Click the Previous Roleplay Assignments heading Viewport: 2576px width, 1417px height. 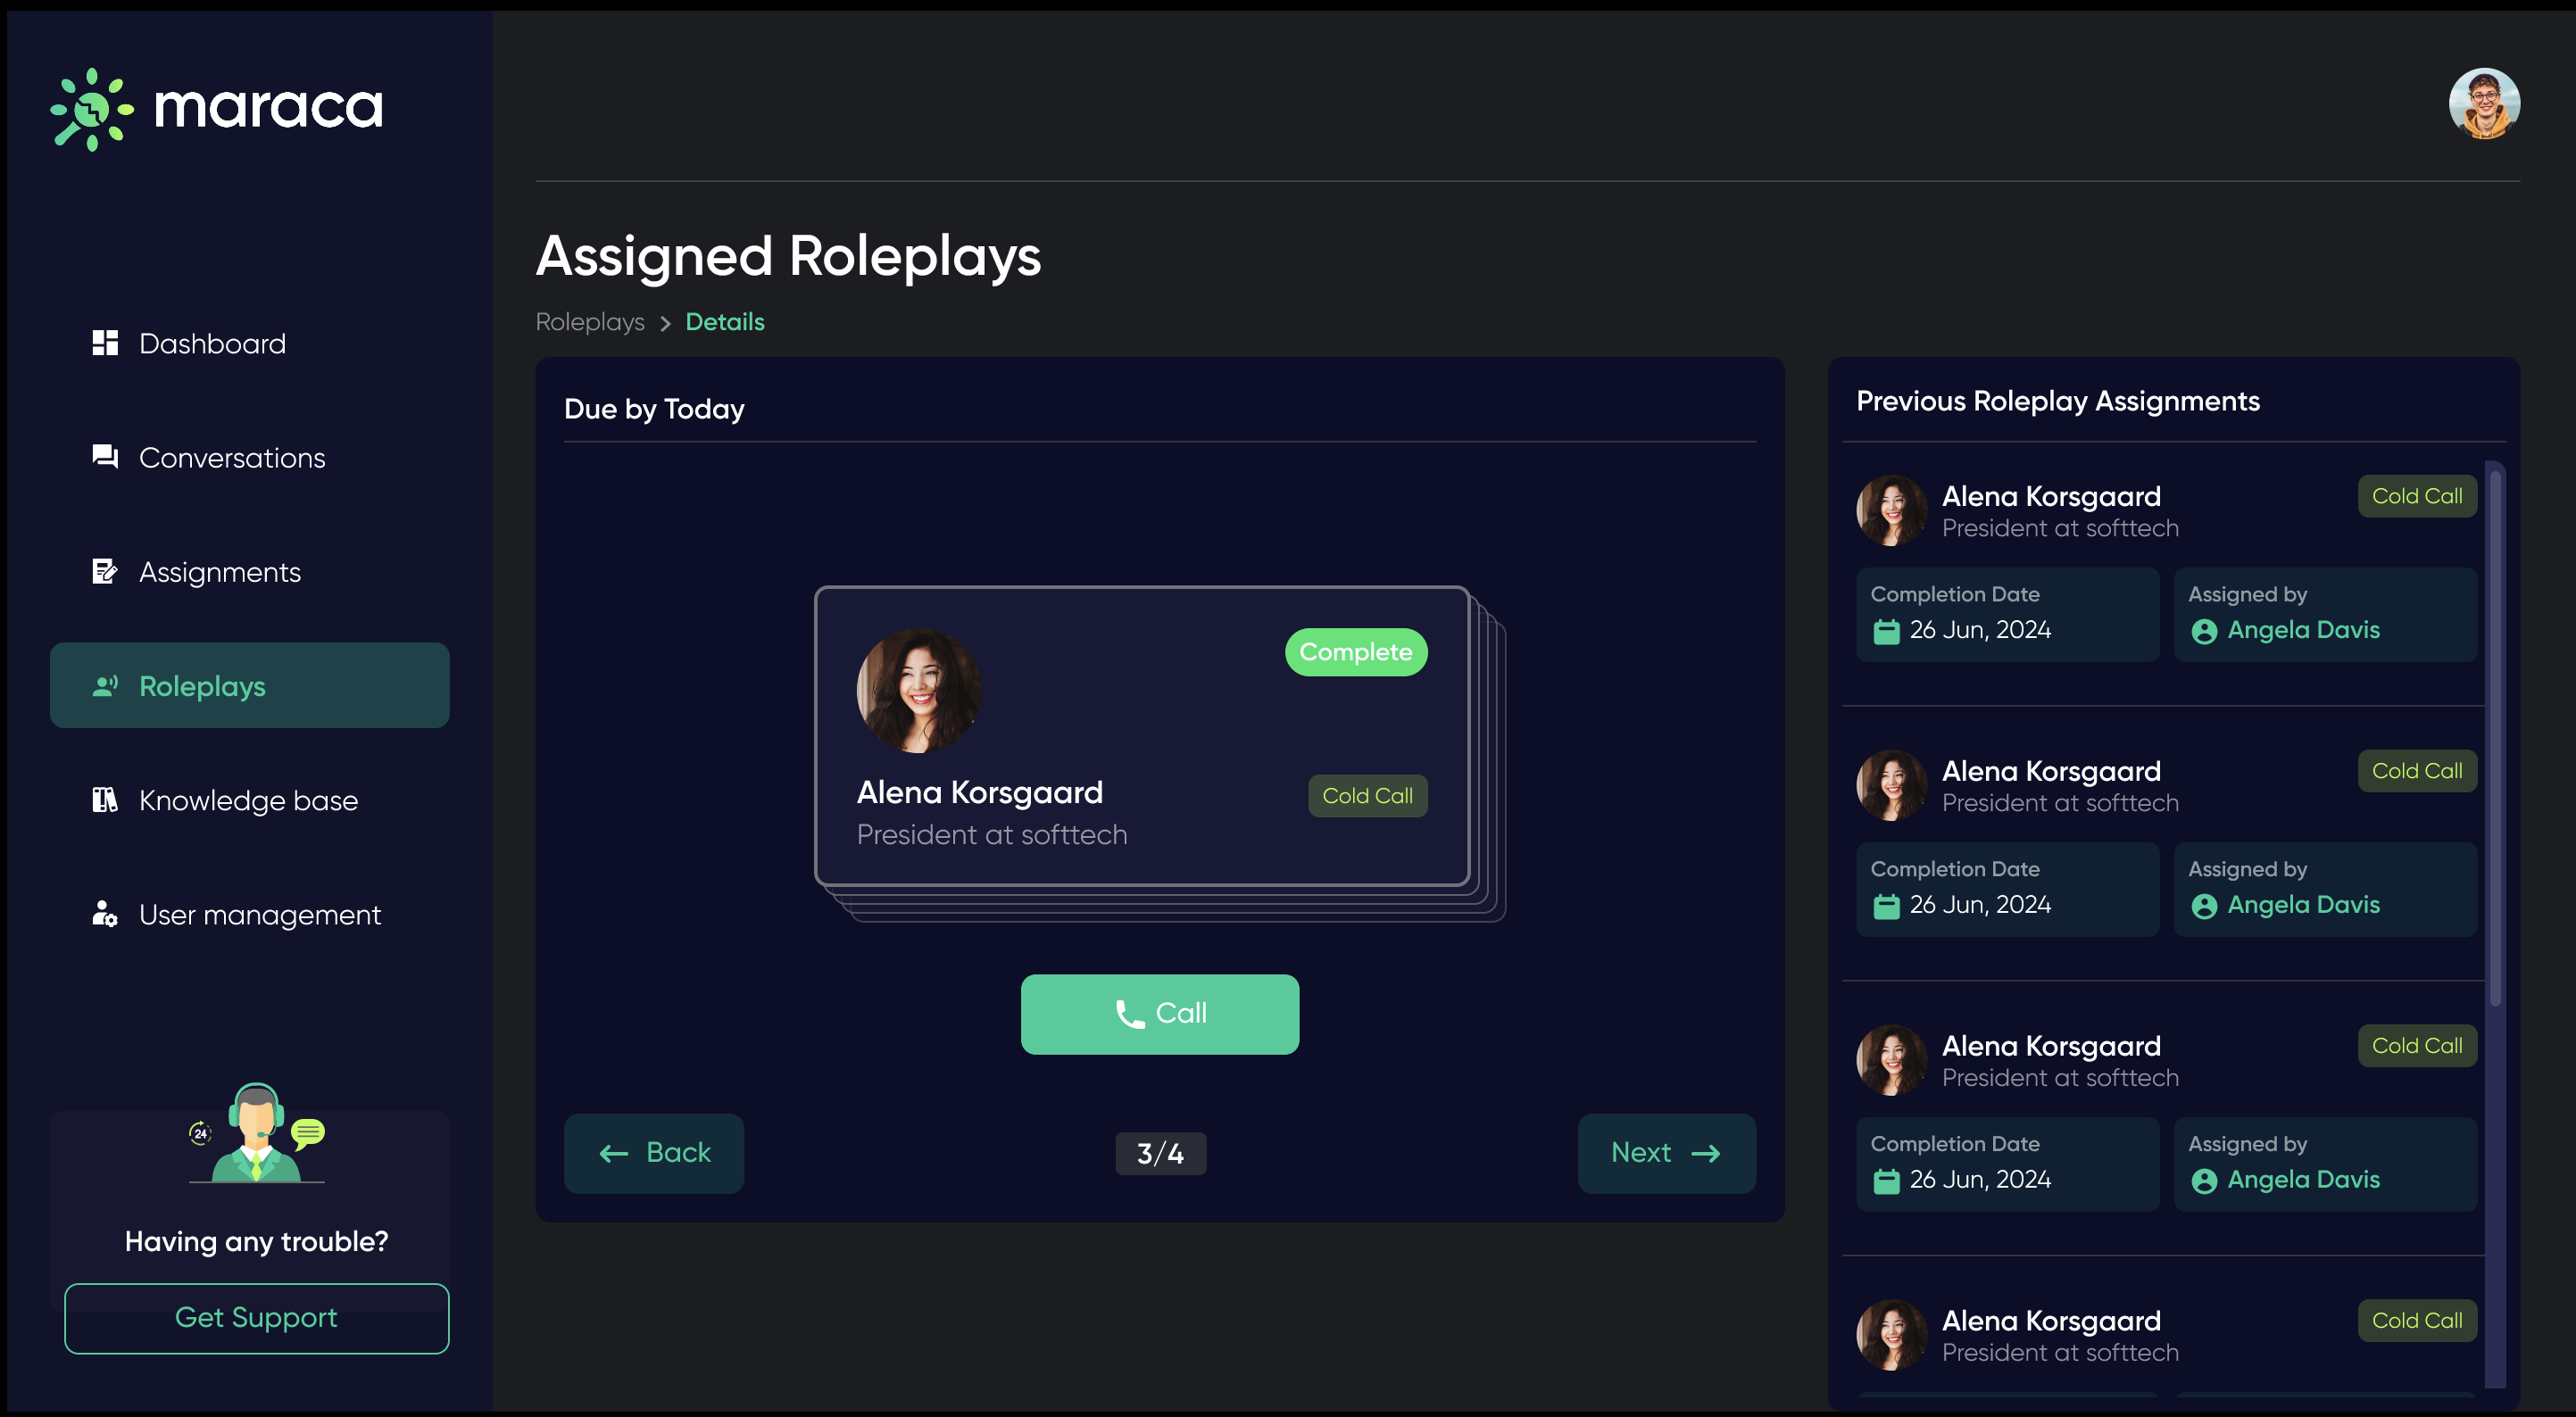[2058, 401]
